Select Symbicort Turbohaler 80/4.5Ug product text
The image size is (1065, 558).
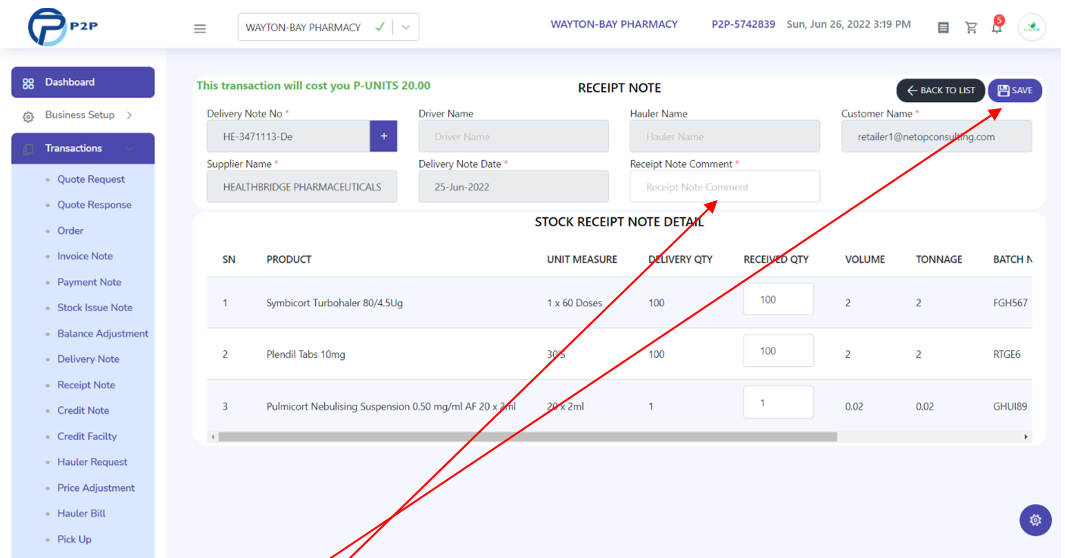coord(334,303)
